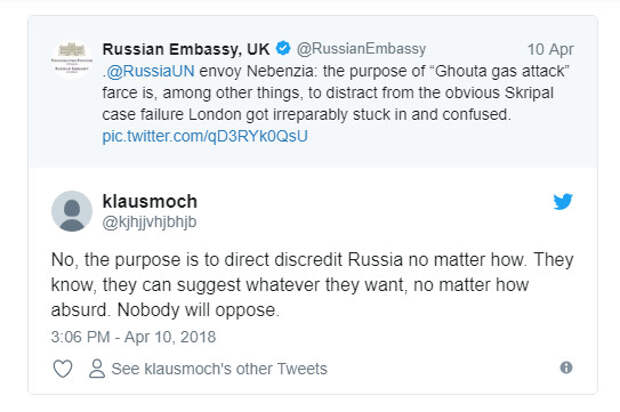Click the person silhouette icon beside See Tweets

97,369
